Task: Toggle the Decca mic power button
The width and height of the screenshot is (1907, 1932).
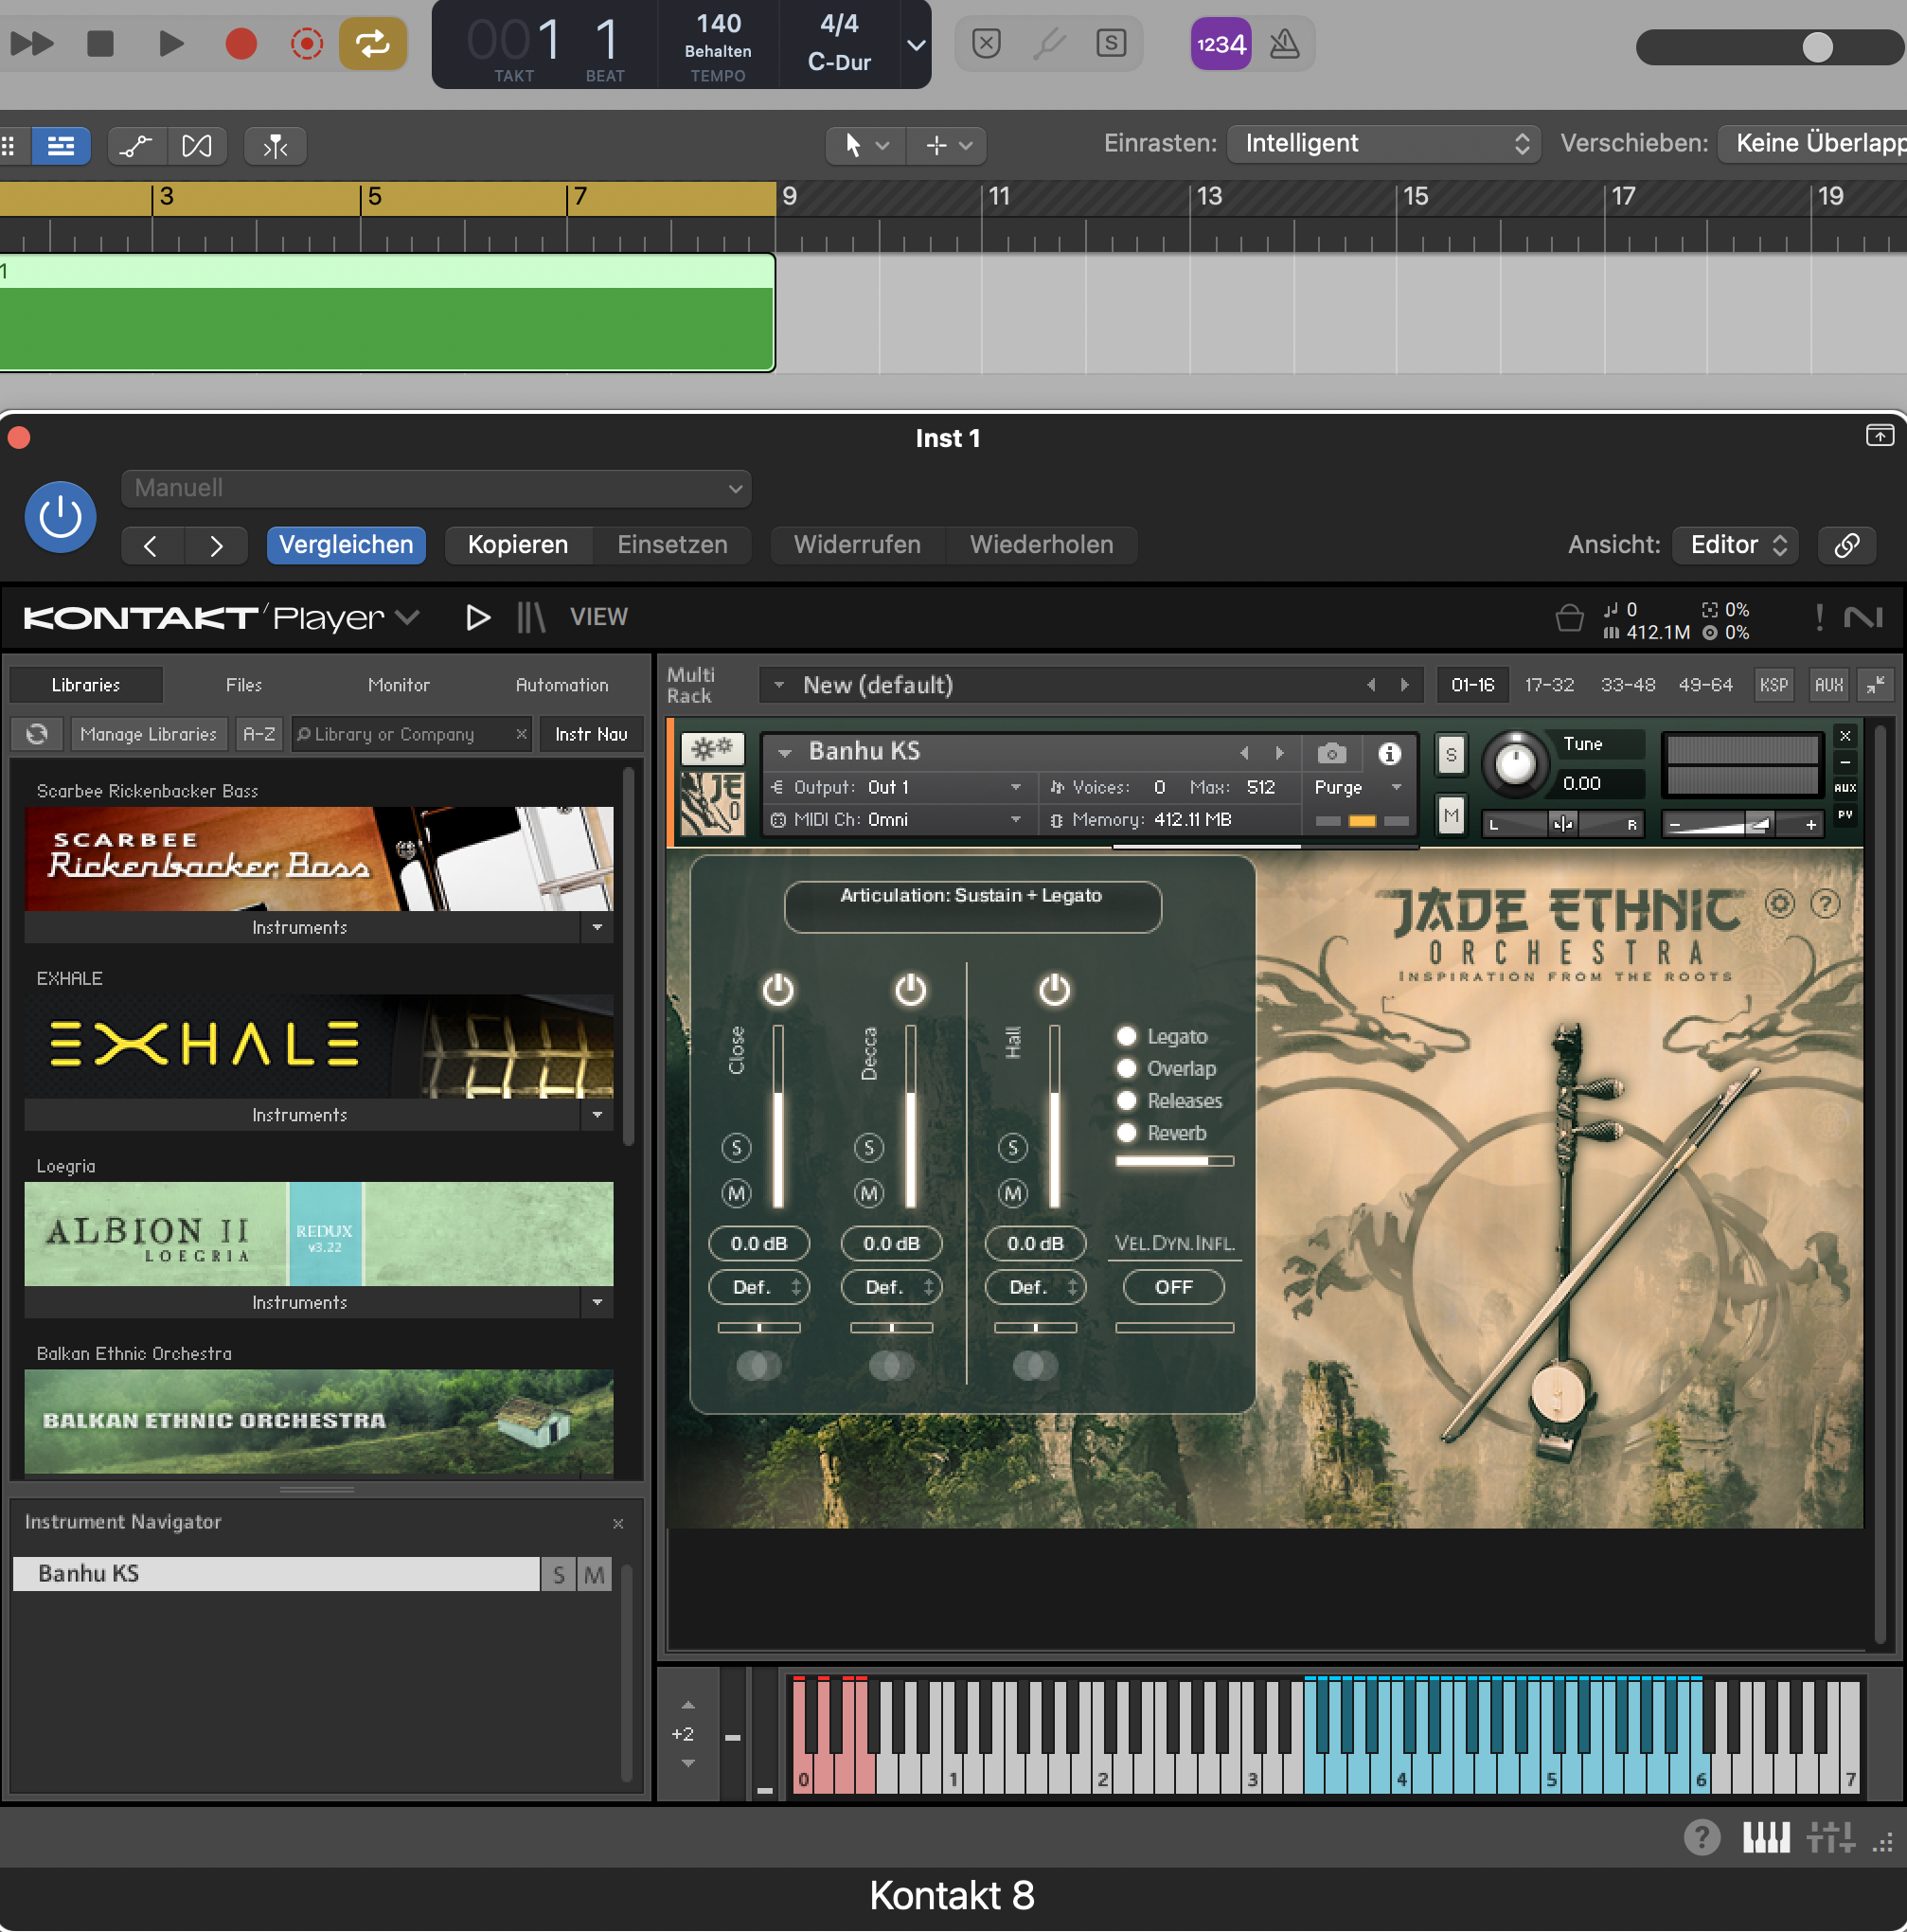Action: click(x=910, y=990)
